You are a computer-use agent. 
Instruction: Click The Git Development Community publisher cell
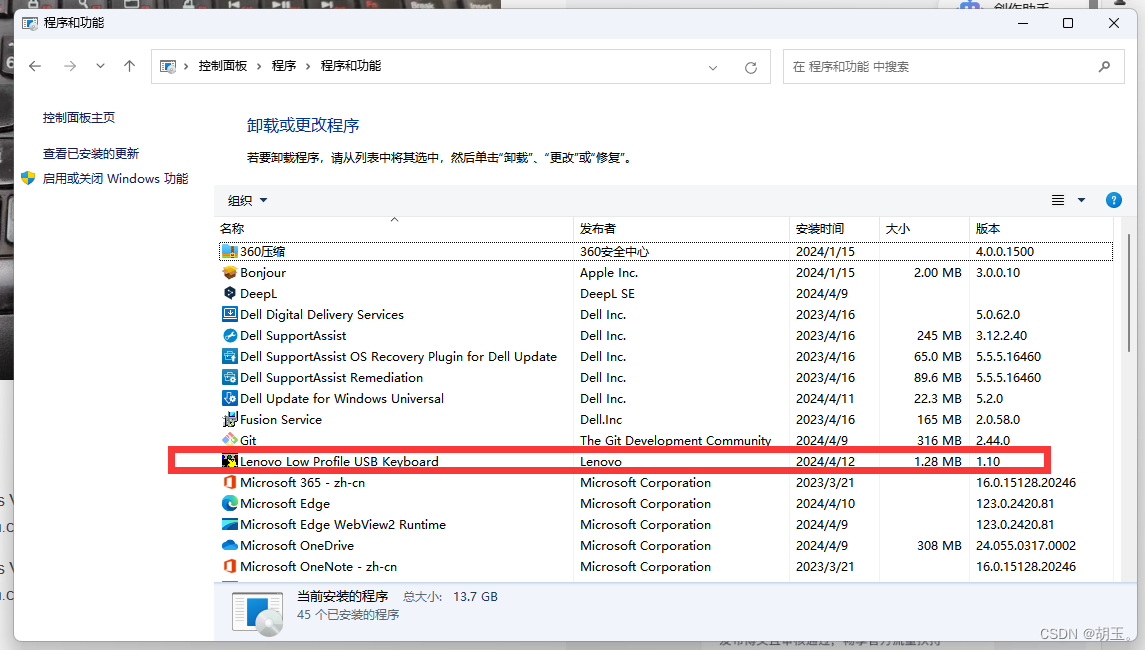point(675,440)
